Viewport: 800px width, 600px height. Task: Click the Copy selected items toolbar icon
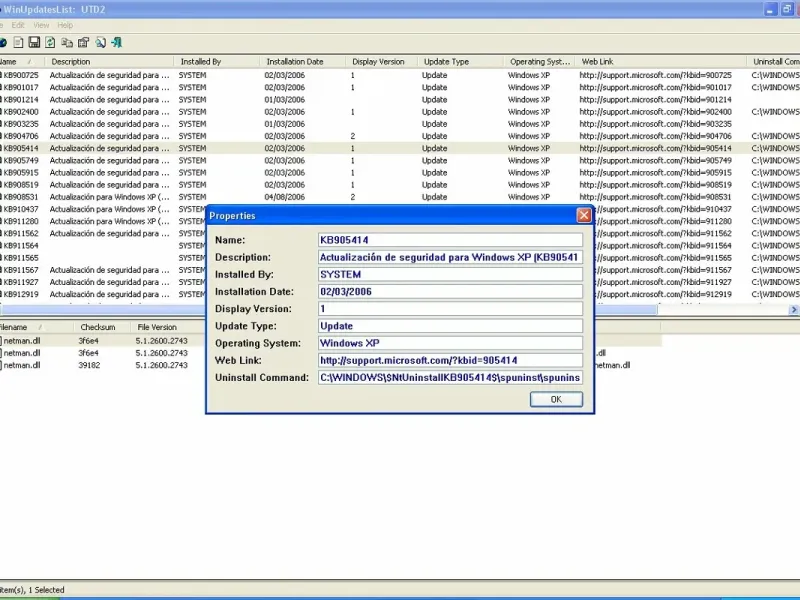67,43
